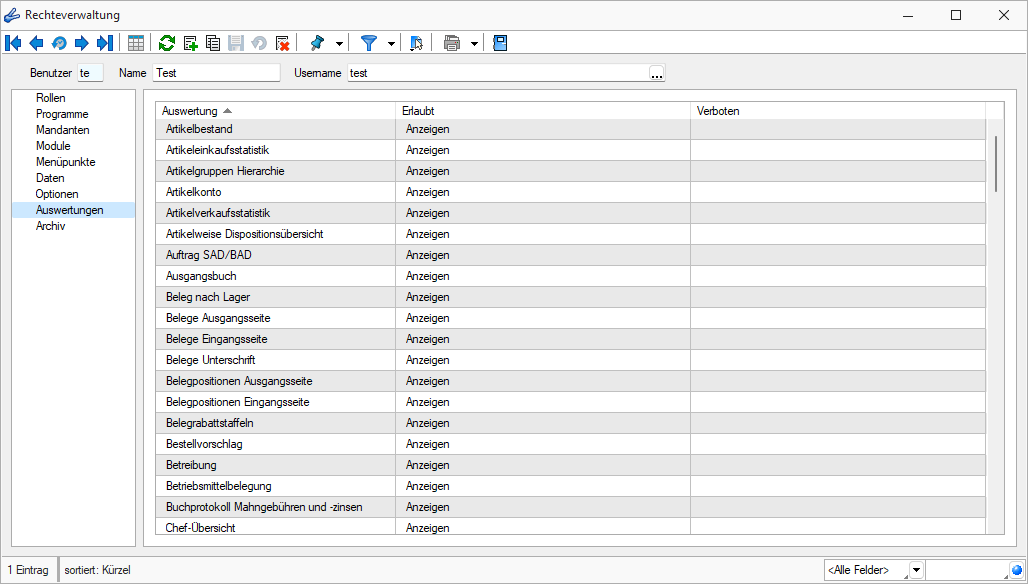
Task: Select the Belegpositionen Ausgangsseite row
Action: point(570,381)
